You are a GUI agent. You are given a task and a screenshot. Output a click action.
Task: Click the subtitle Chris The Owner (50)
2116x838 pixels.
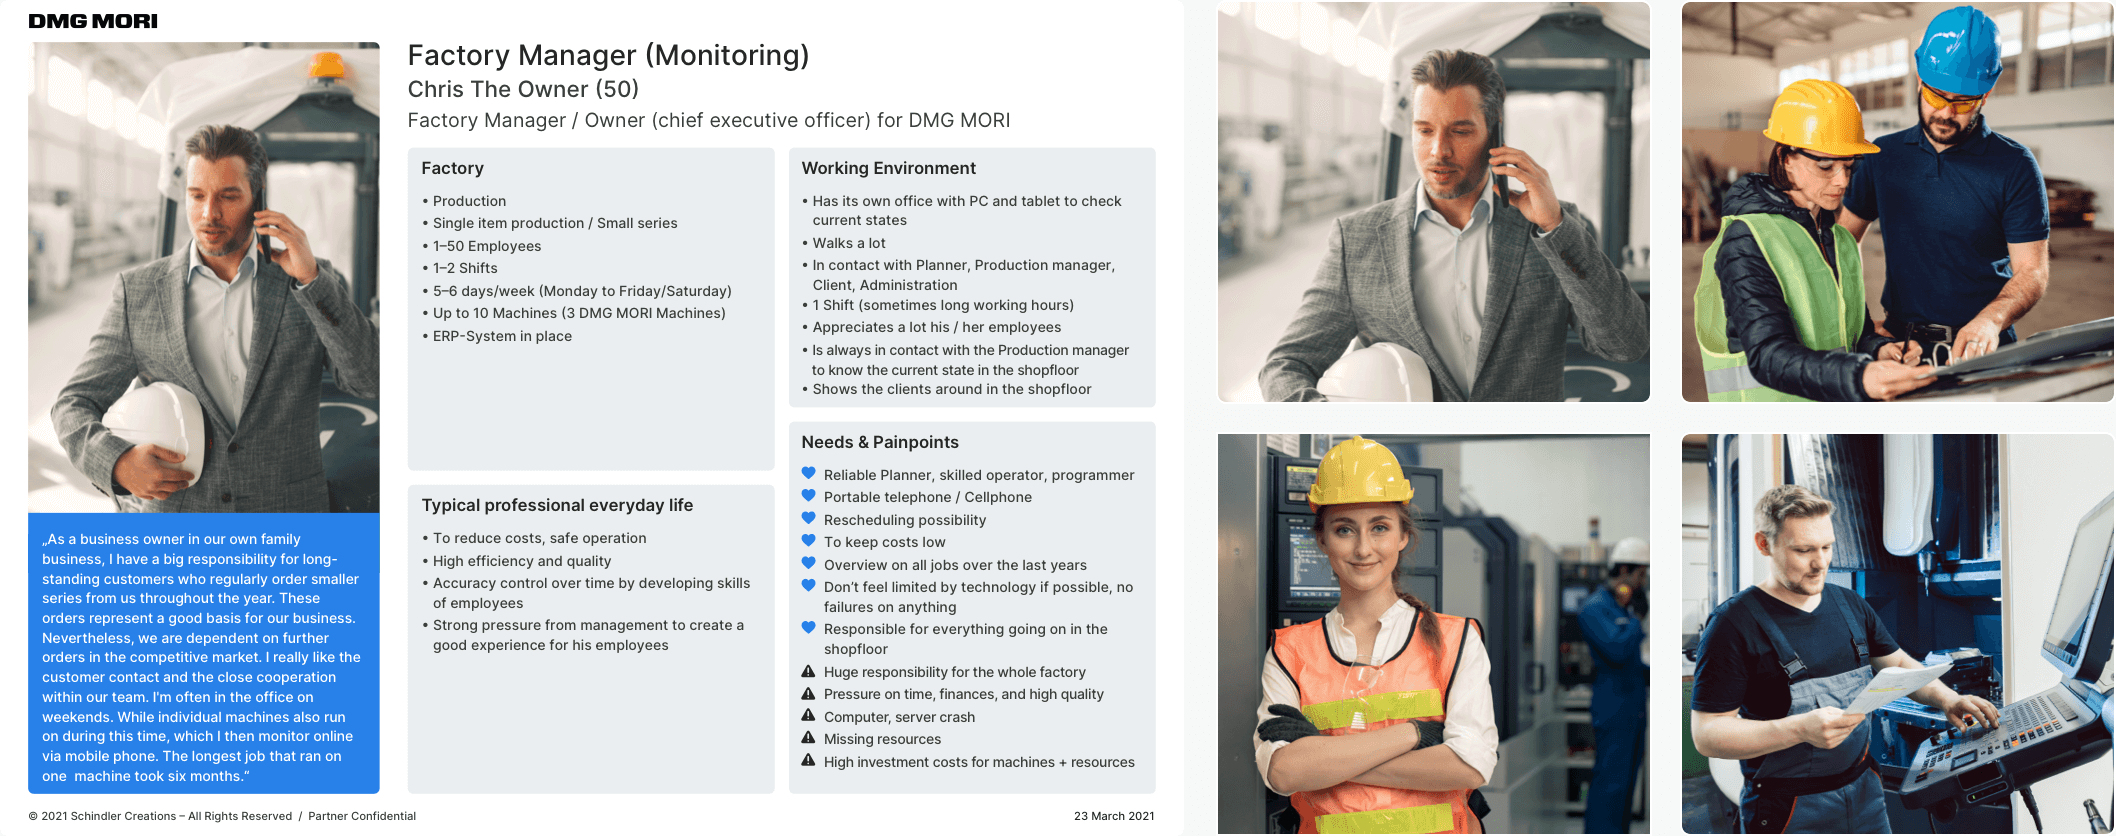[x=523, y=89]
